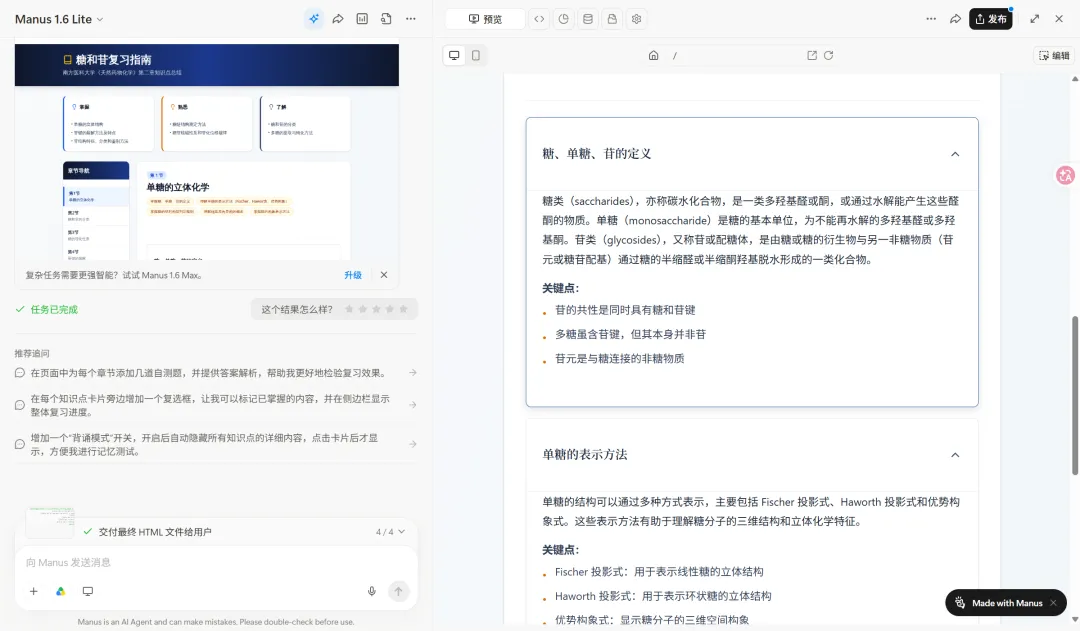Open the settings gear tab
1080x631 pixels.
[636, 19]
